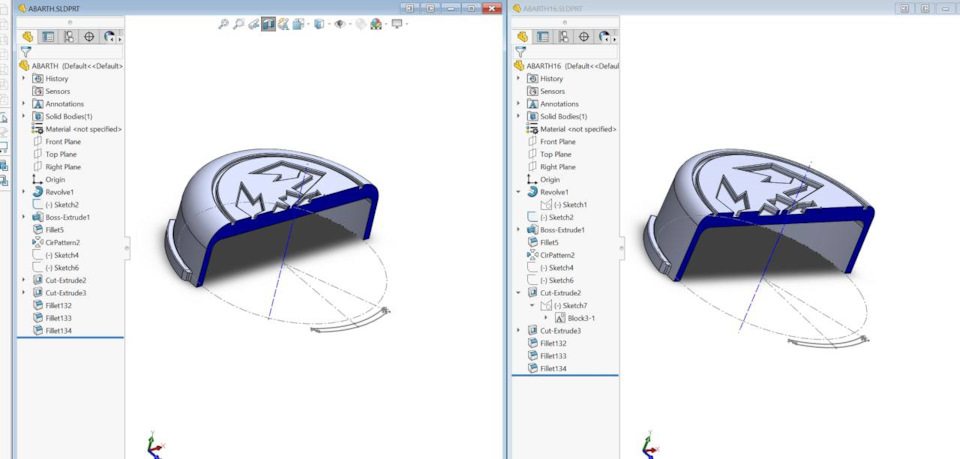Open dropdown arrow next to View Settings
Screen dimensions: 960x459
(407, 24)
